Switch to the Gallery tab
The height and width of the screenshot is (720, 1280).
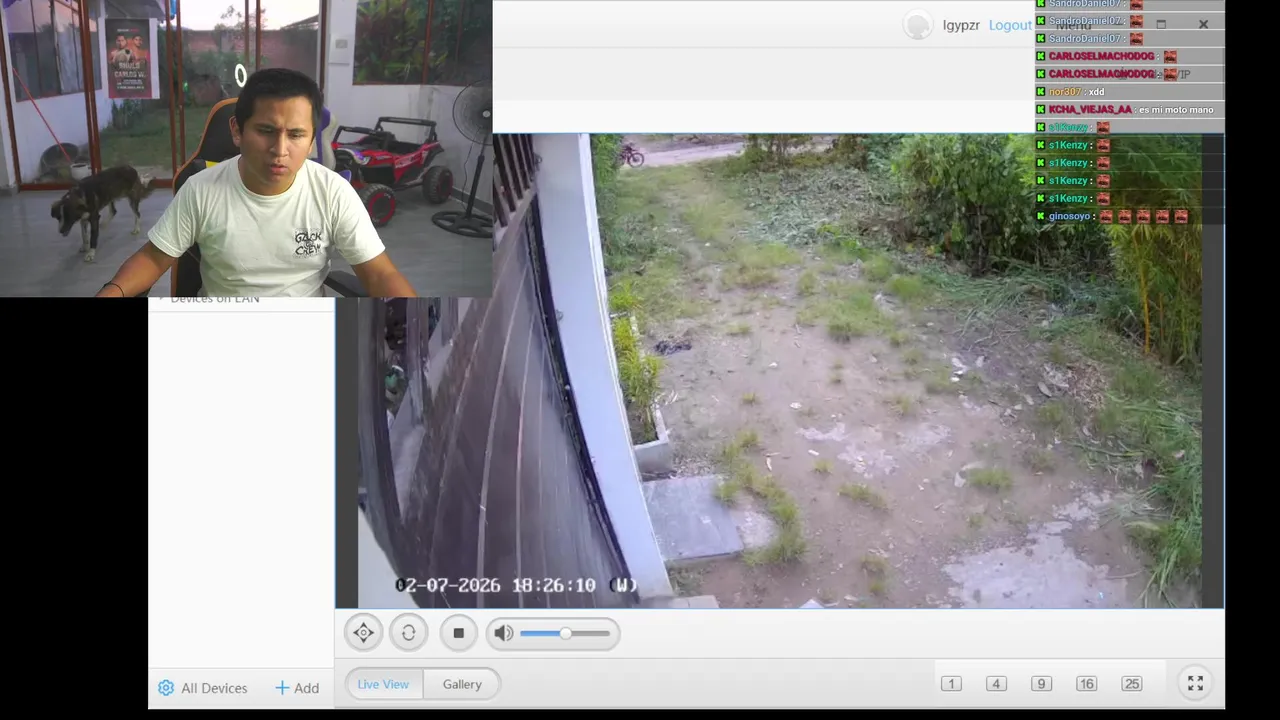pyautogui.click(x=462, y=684)
